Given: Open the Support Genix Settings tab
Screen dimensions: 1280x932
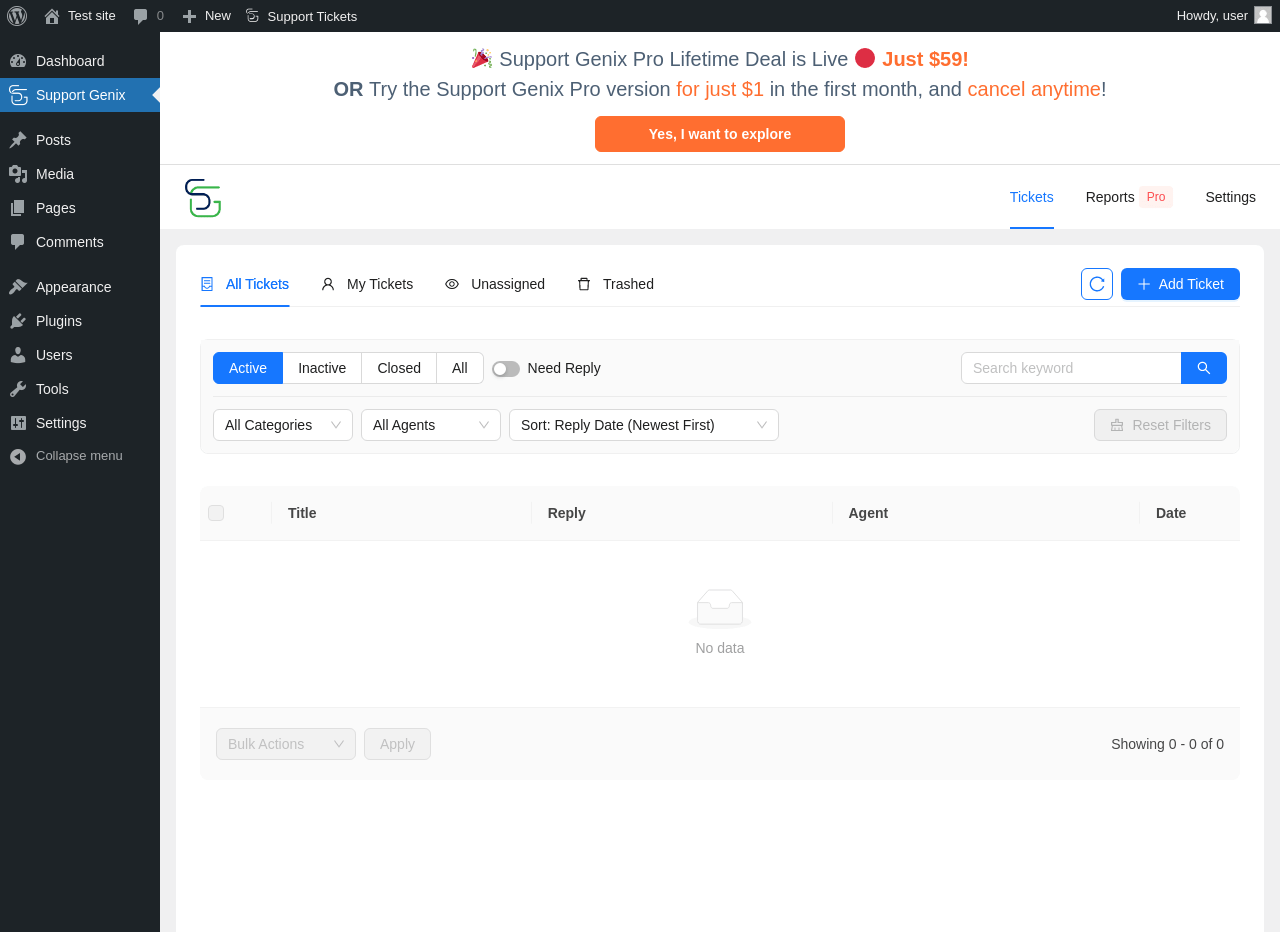Looking at the screenshot, I should coord(1230,197).
